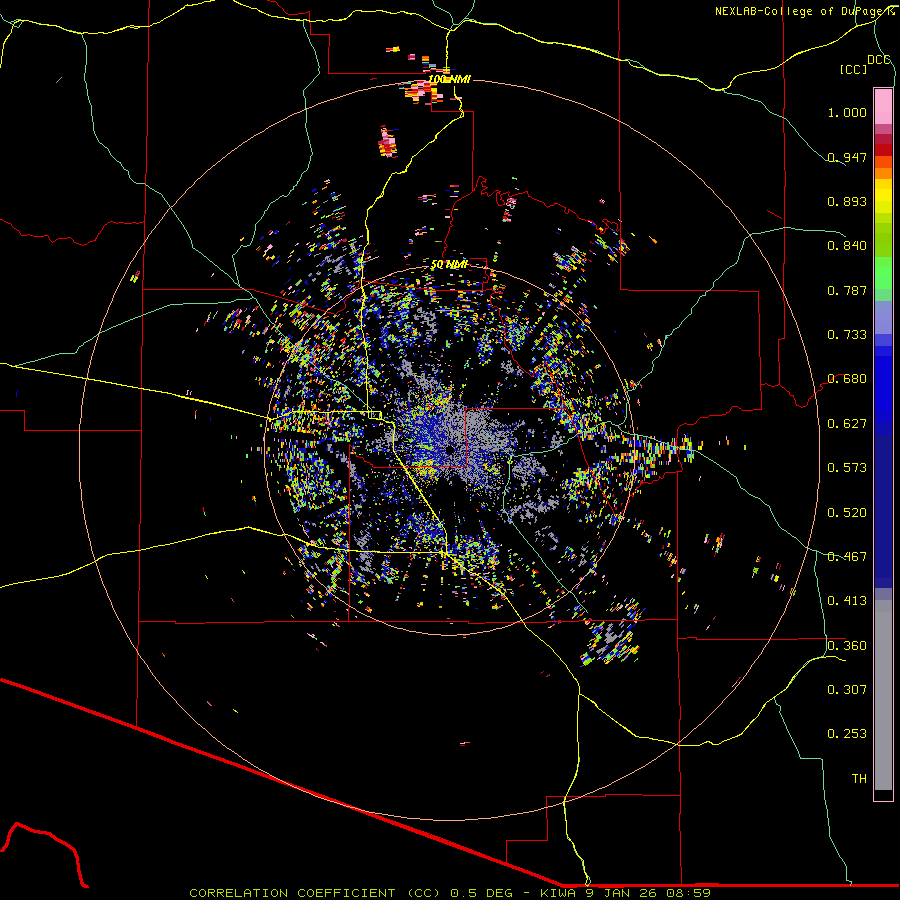Click the 0.573 color scale value
The height and width of the screenshot is (900, 900).
pos(847,467)
